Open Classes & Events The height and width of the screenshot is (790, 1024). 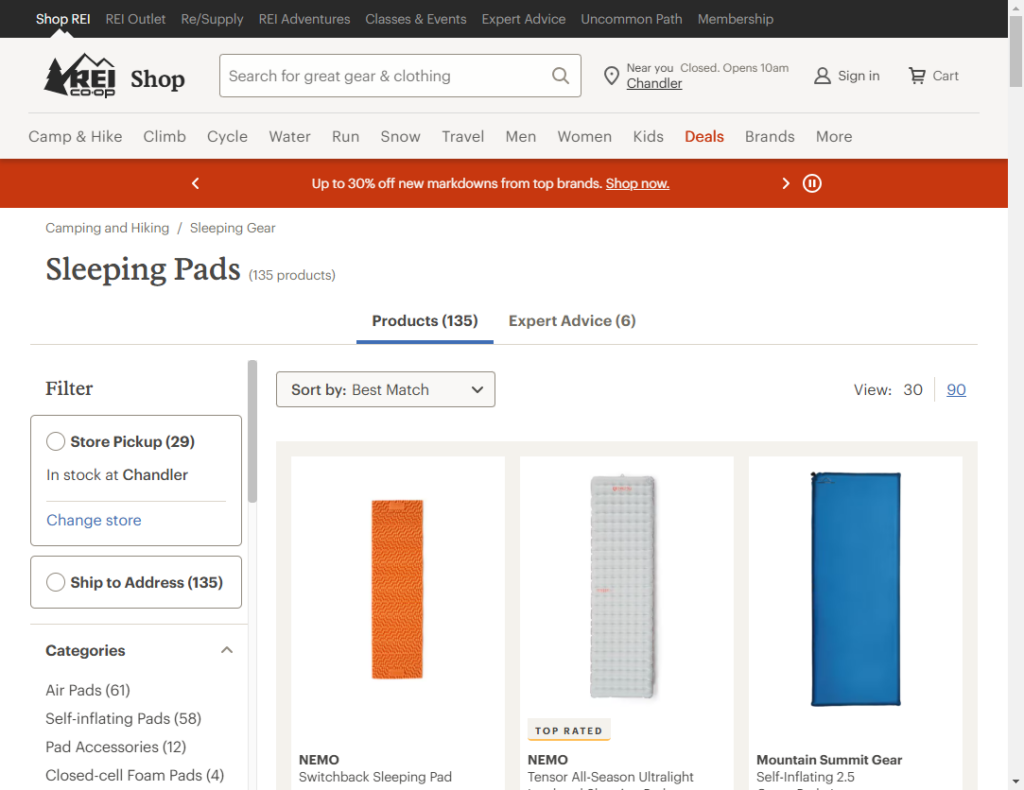[415, 19]
